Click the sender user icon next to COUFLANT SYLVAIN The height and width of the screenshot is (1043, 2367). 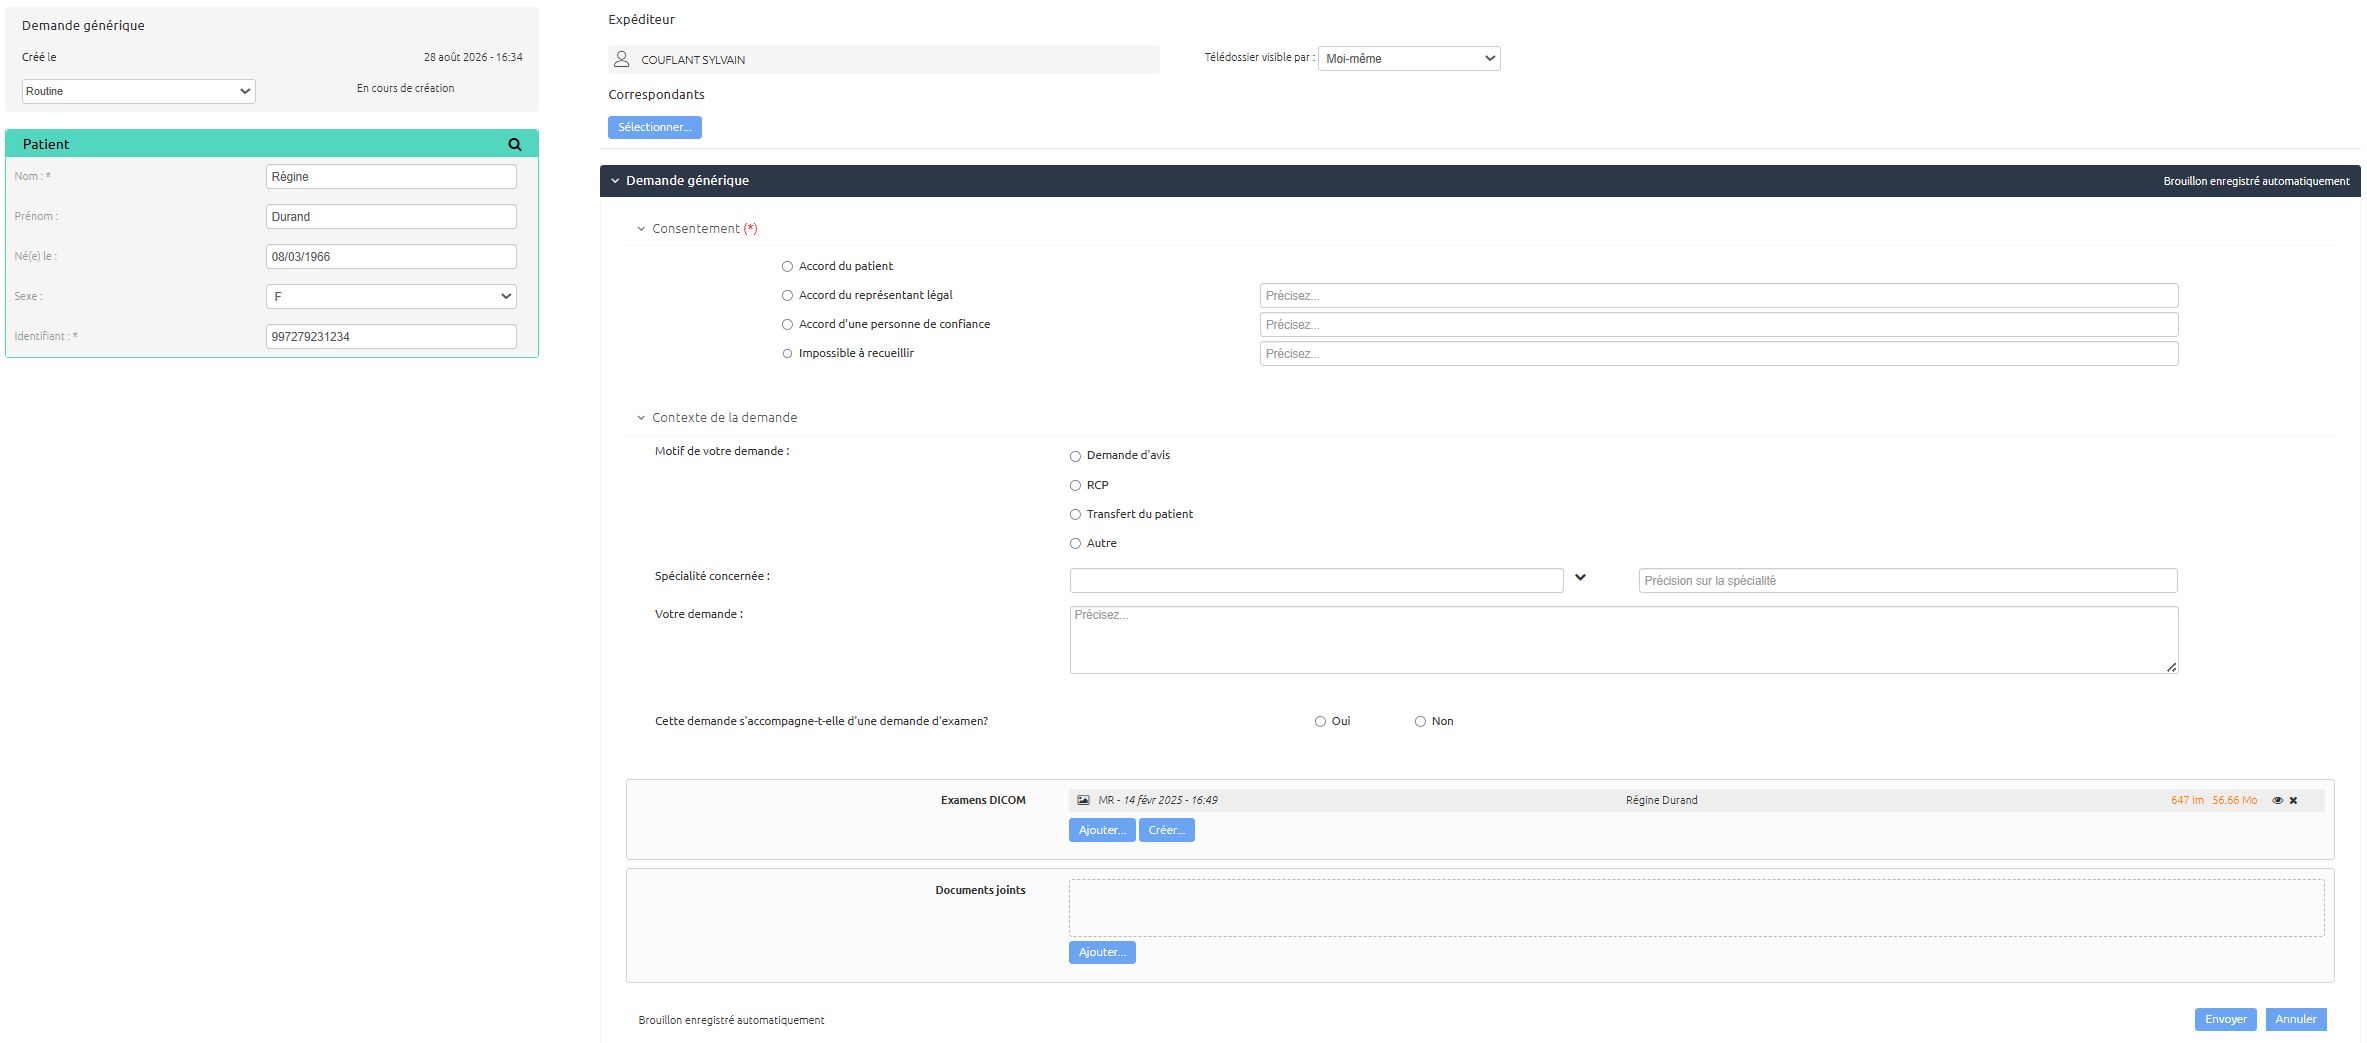(x=621, y=59)
